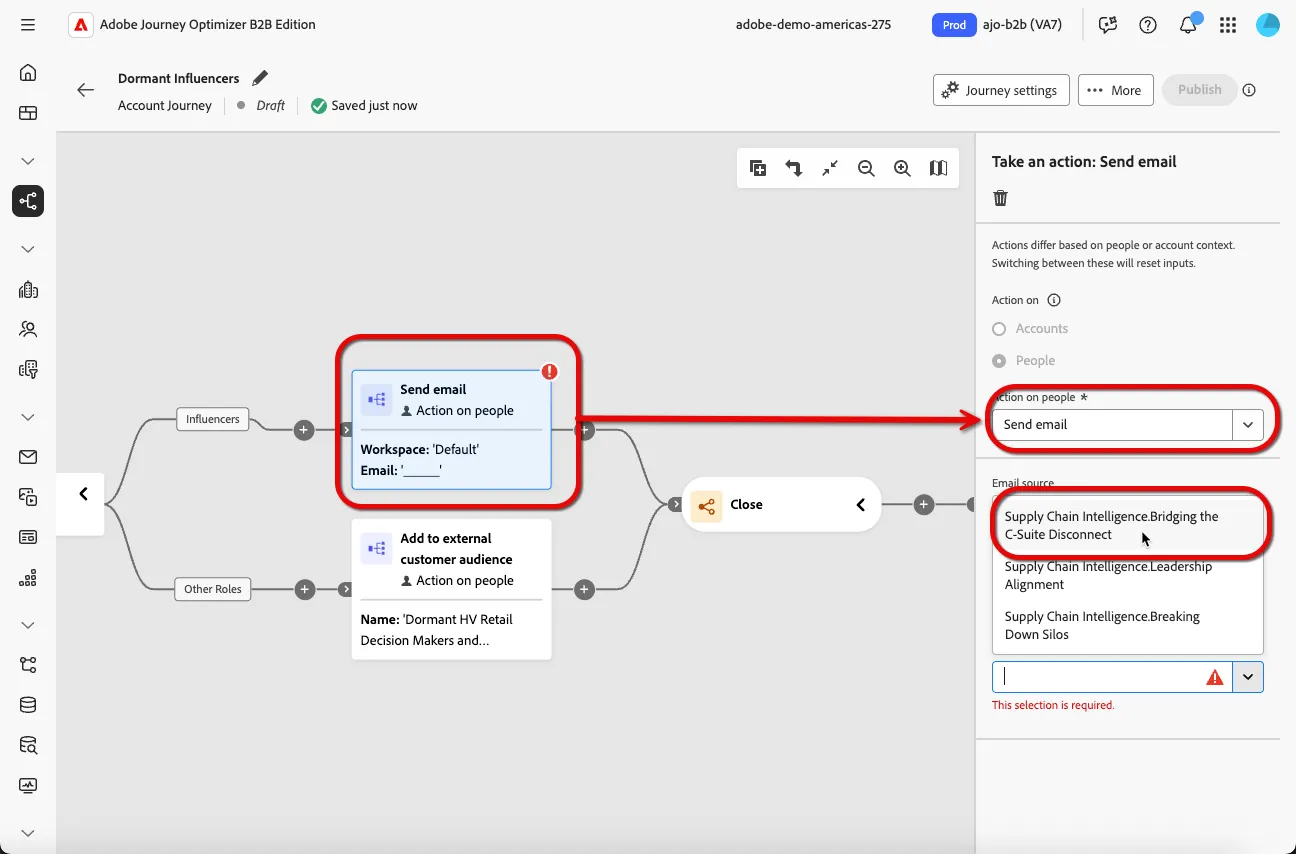Image resolution: width=1296 pixels, height=854 pixels.
Task: Open the Account Journeys sidebar icon
Action: [x=28, y=201]
